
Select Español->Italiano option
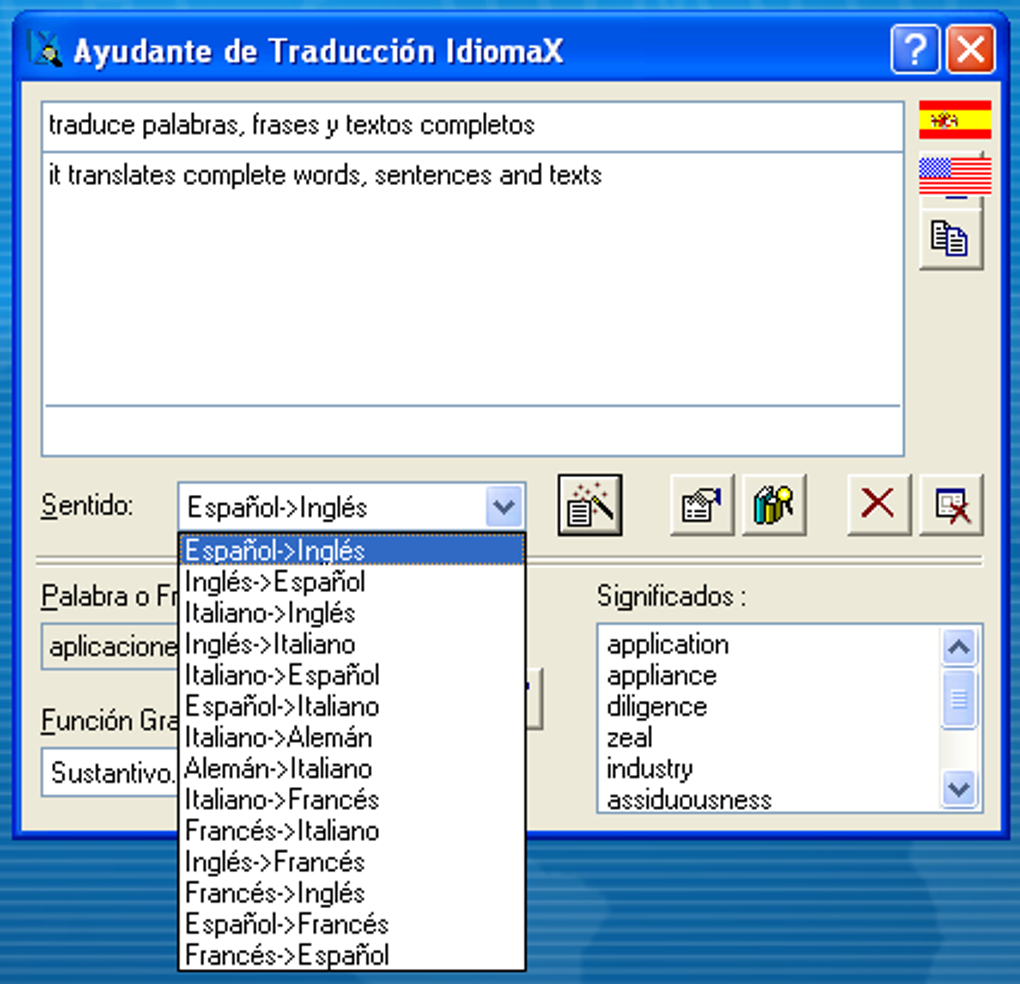[351, 706]
